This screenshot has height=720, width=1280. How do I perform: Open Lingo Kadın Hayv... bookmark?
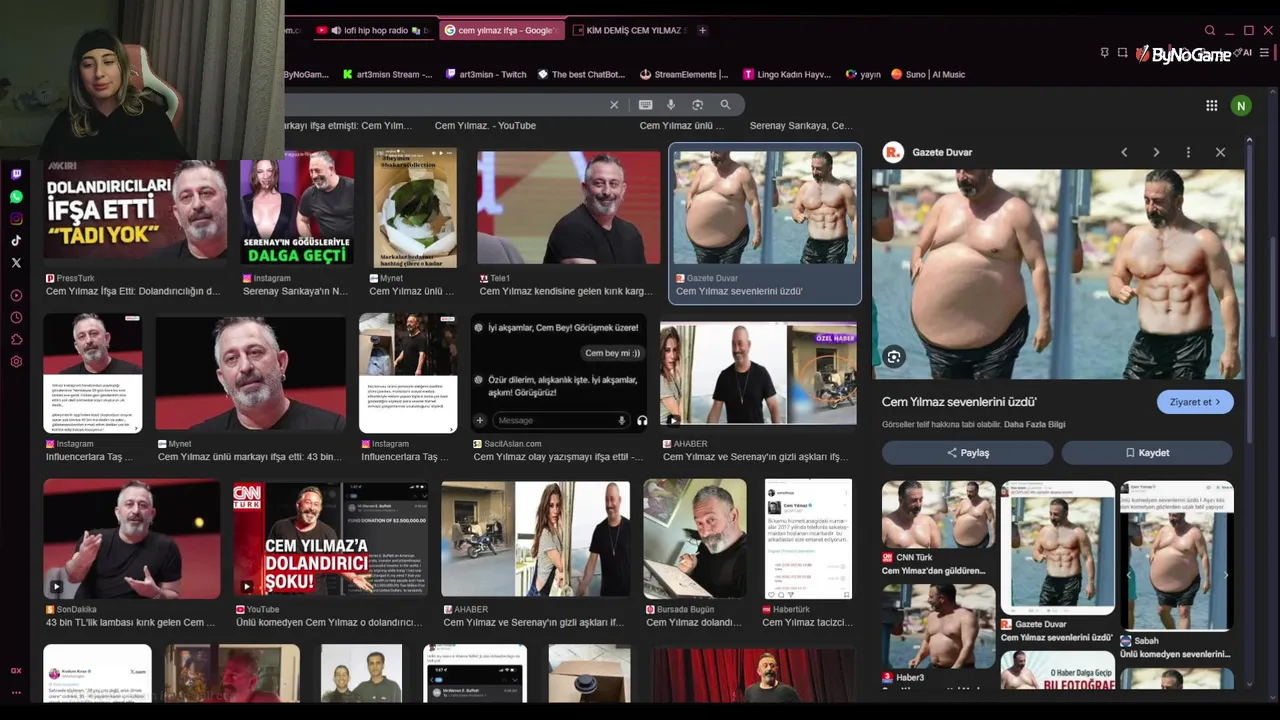coord(787,74)
